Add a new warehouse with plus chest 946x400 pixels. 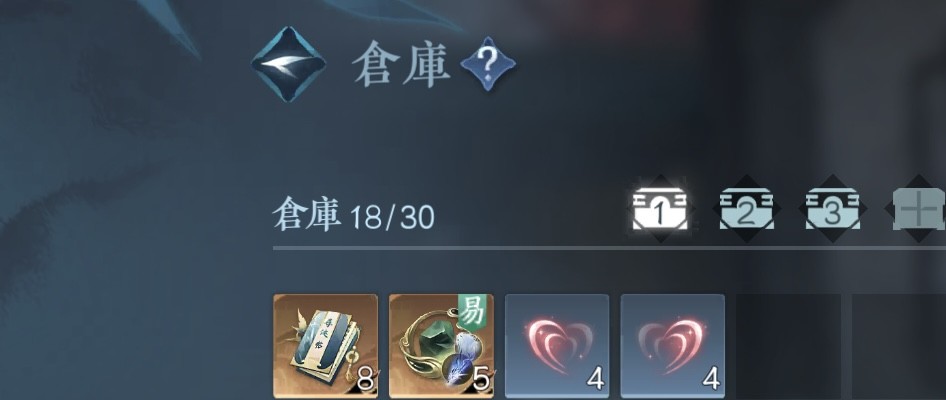[x=919, y=209]
